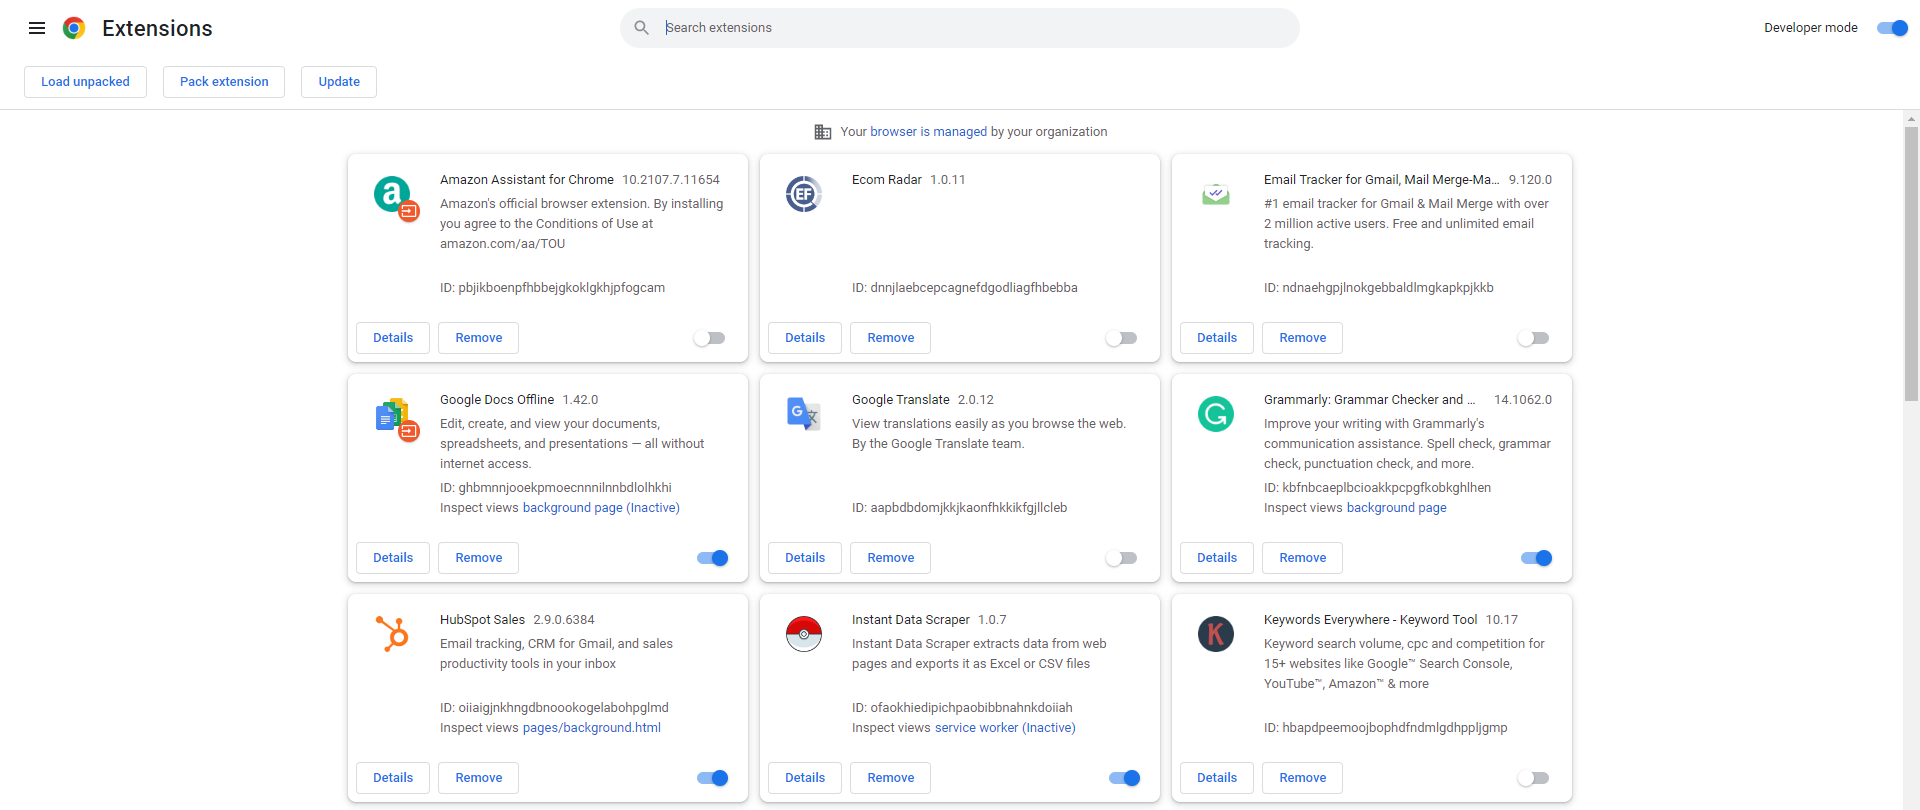1920x810 pixels.
Task: Enable the Keywords Everywhere extension
Action: click(x=1533, y=778)
